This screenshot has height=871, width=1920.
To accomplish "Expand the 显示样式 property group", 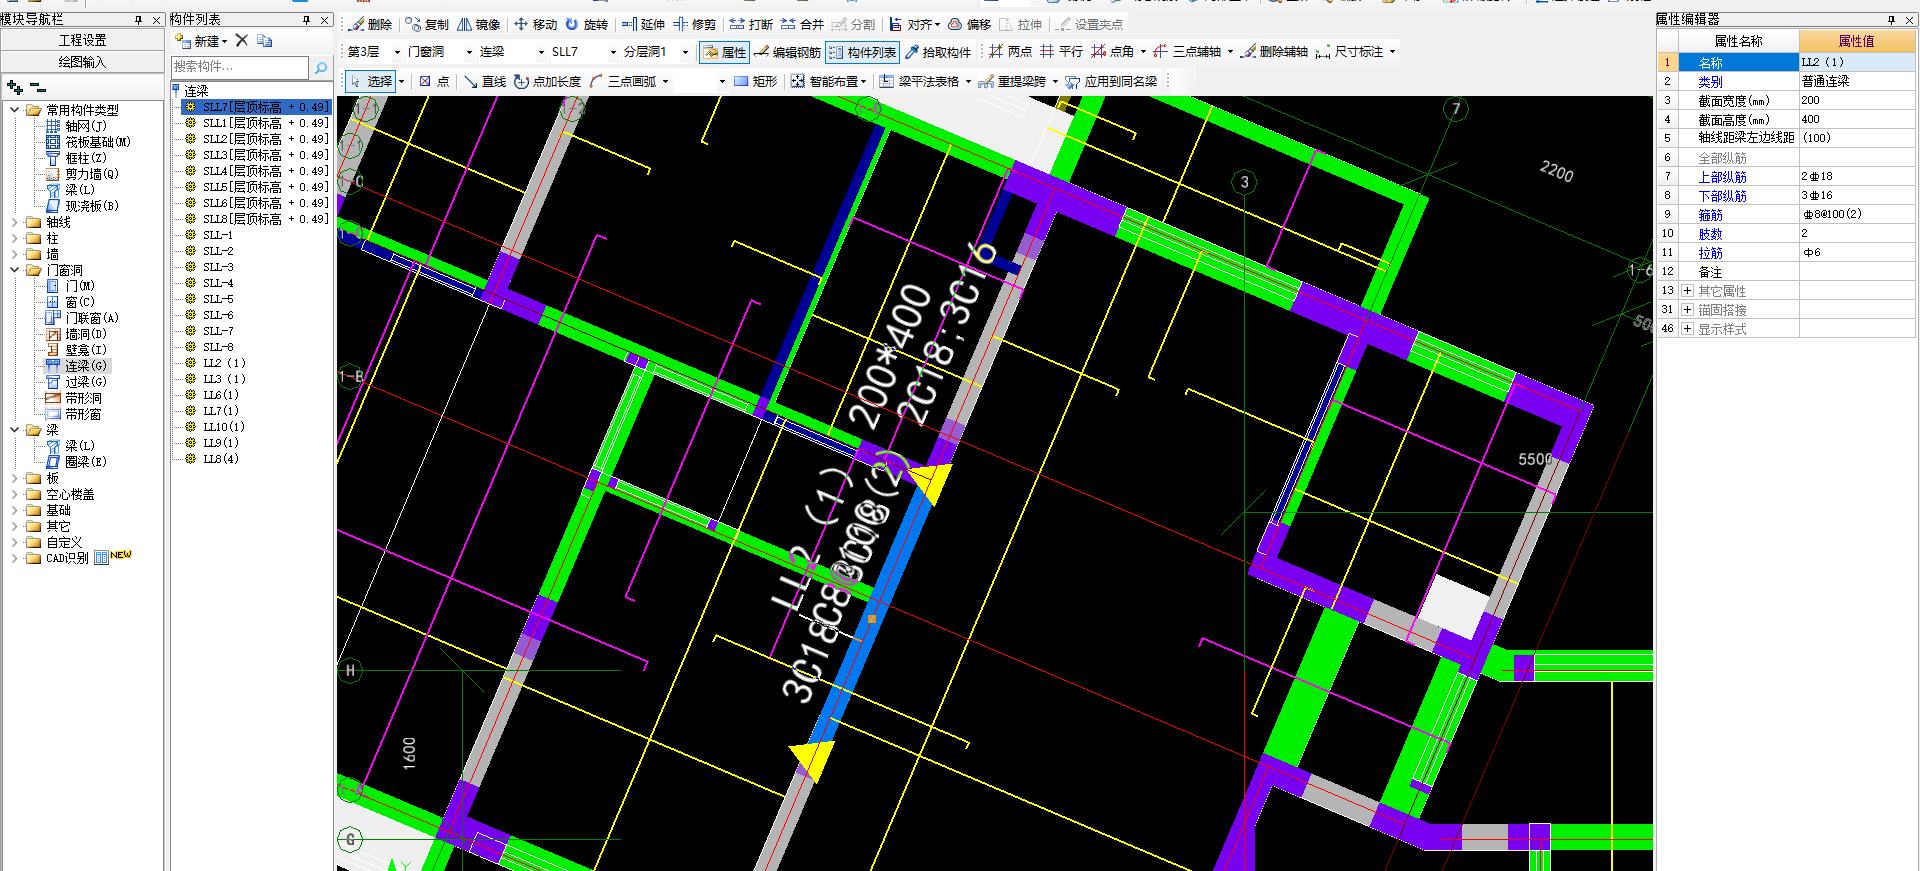I will (x=1687, y=329).
